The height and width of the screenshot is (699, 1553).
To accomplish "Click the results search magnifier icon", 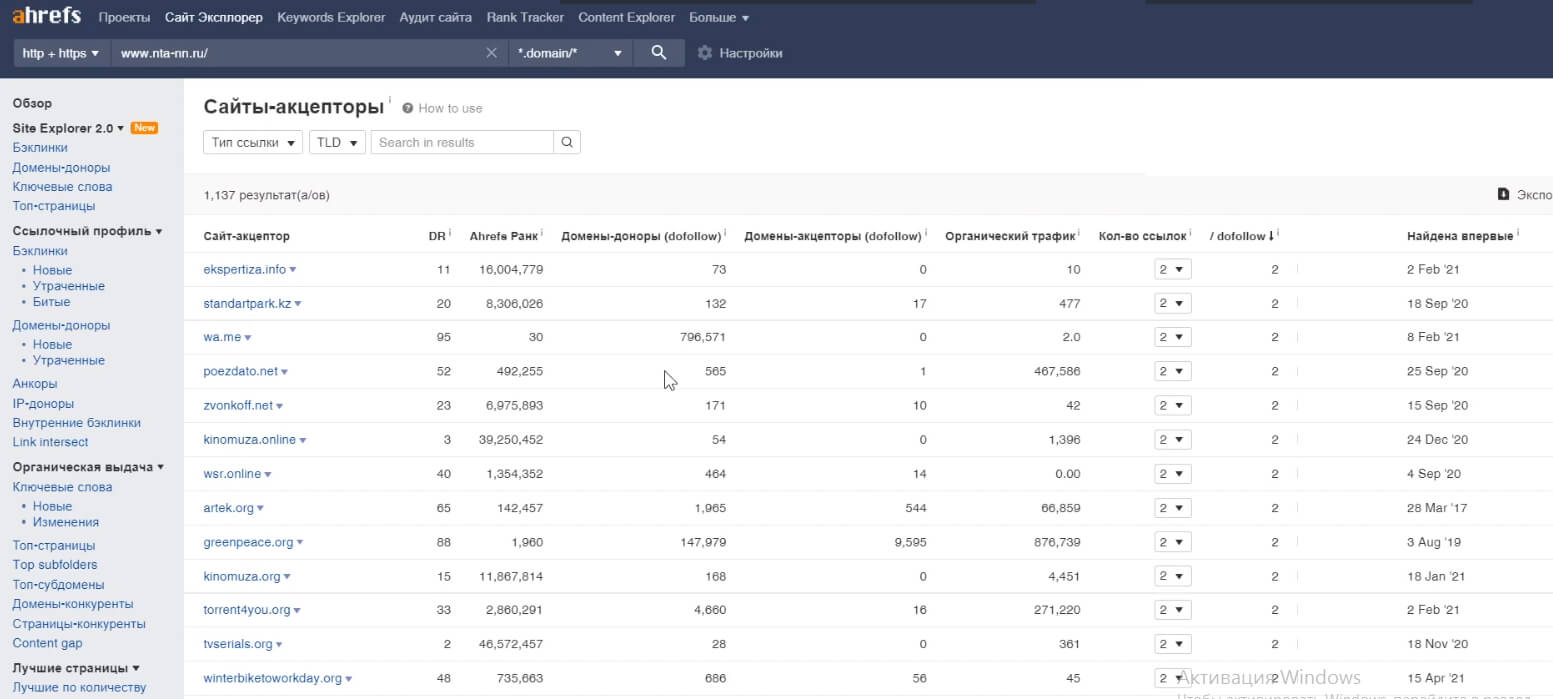I will pyautogui.click(x=567, y=142).
